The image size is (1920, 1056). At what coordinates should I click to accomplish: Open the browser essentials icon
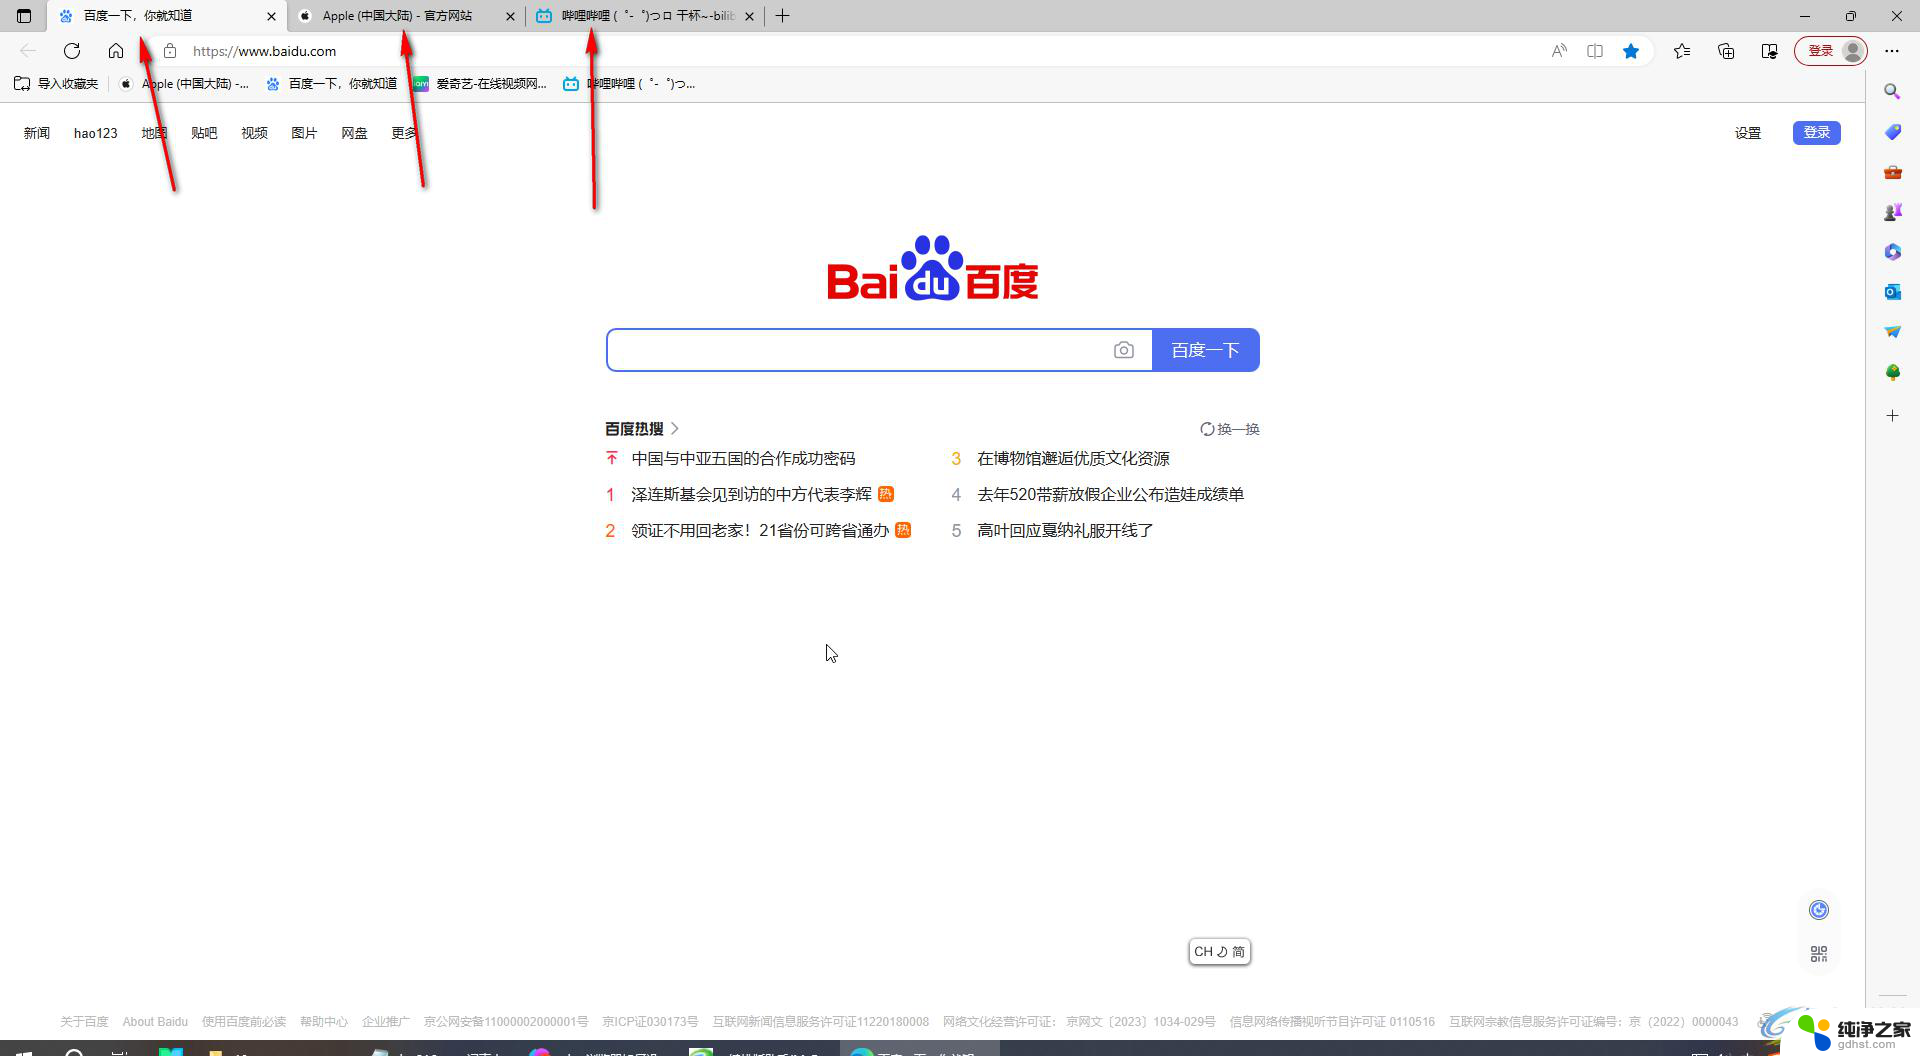point(1770,51)
